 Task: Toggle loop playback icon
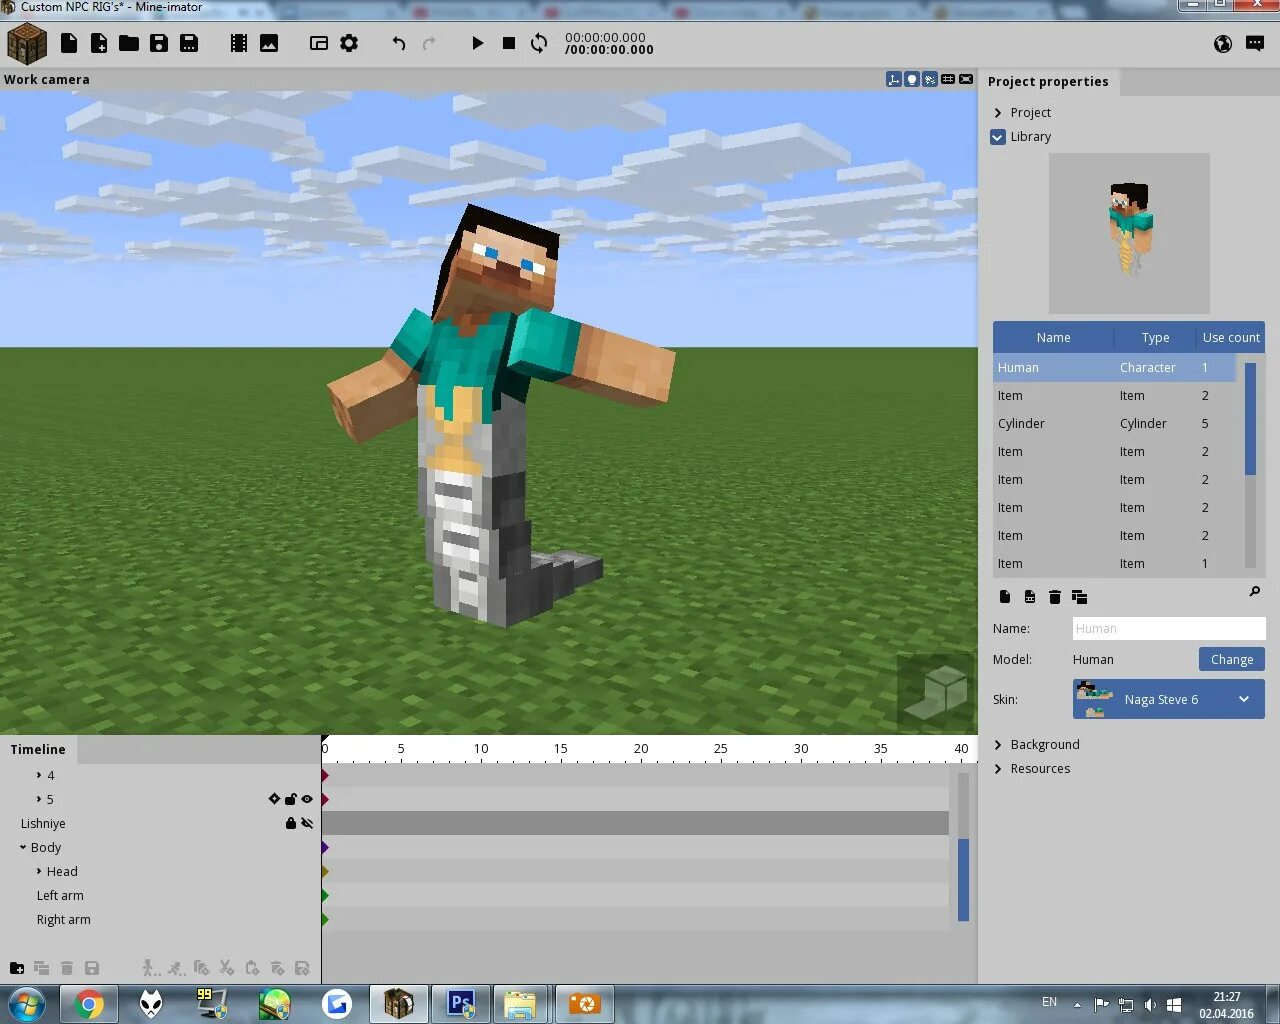click(x=539, y=43)
